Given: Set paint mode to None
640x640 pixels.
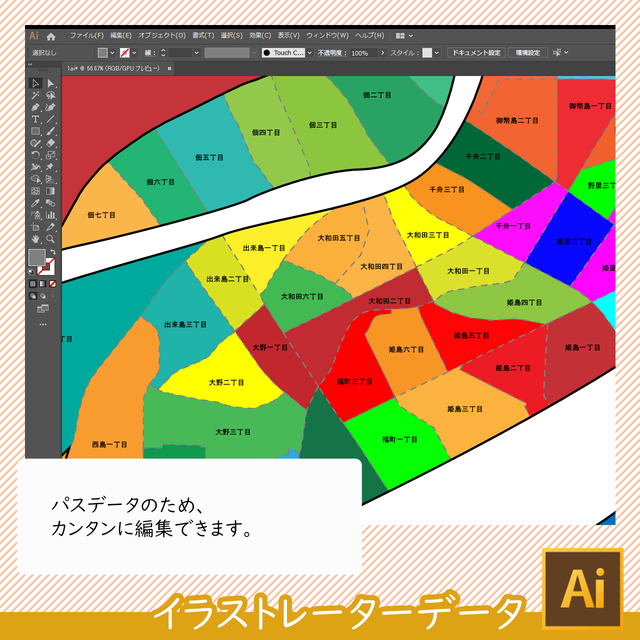Looking at the screenshot, I should [x=53, y=284].
